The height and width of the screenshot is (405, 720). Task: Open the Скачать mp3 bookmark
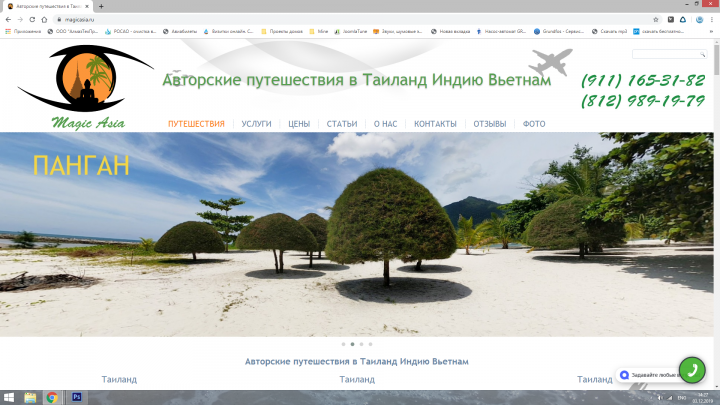[x=609, y=32]
